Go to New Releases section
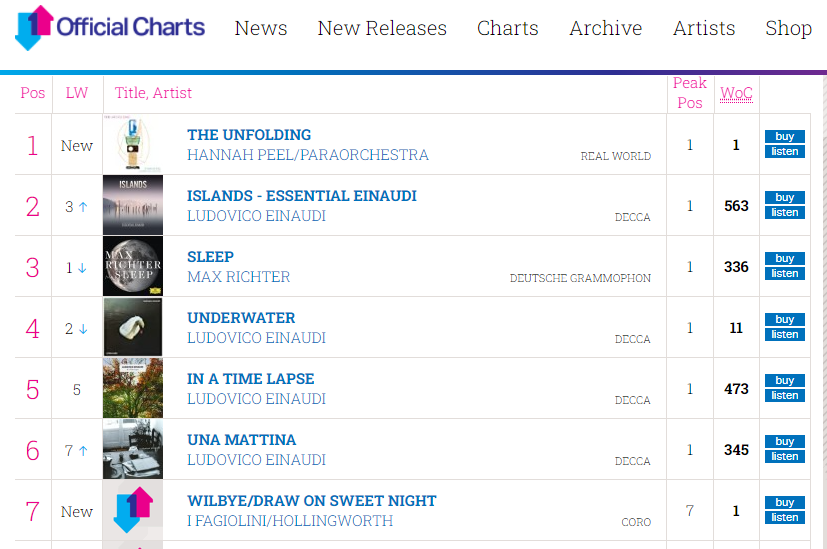 (382, 28)
